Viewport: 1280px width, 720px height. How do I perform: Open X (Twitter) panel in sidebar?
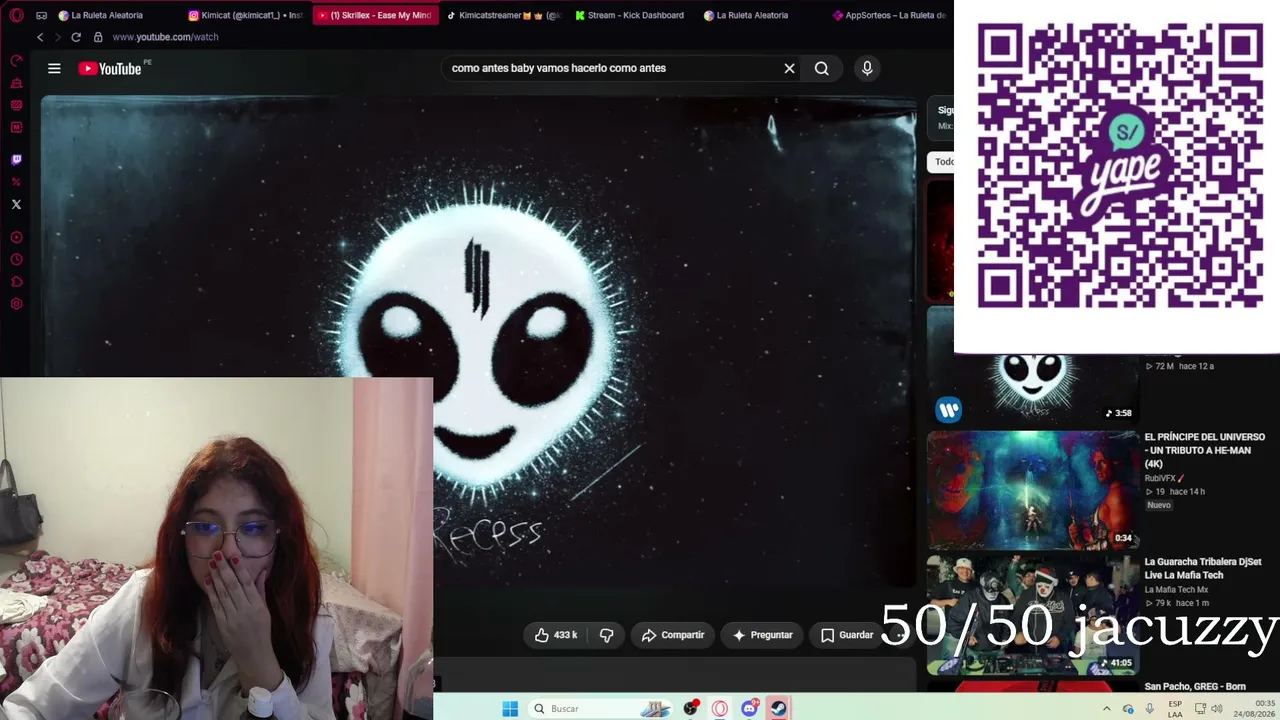(16, 204)
